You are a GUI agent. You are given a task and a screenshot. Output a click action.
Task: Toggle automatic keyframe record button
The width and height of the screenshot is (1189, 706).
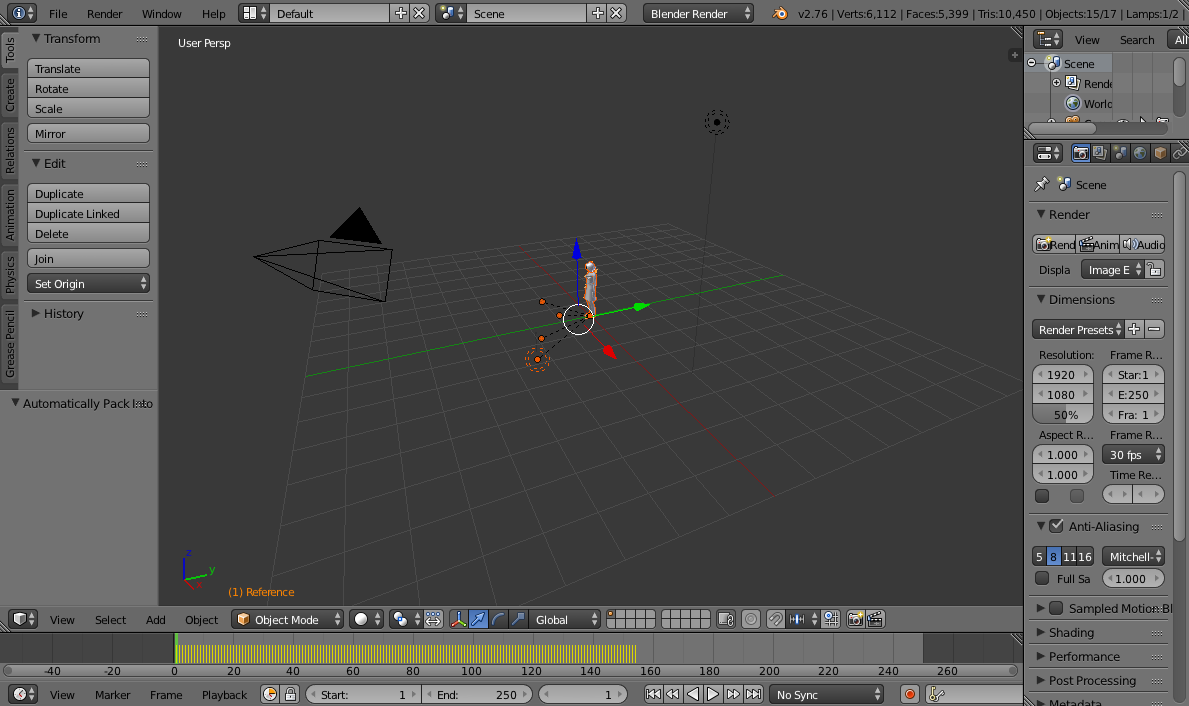[x=910, y=694]
